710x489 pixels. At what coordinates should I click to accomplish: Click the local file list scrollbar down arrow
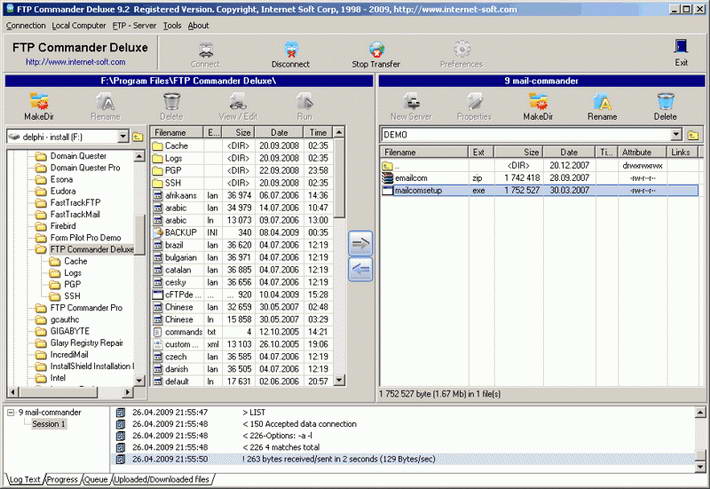(x=339, y=380)
